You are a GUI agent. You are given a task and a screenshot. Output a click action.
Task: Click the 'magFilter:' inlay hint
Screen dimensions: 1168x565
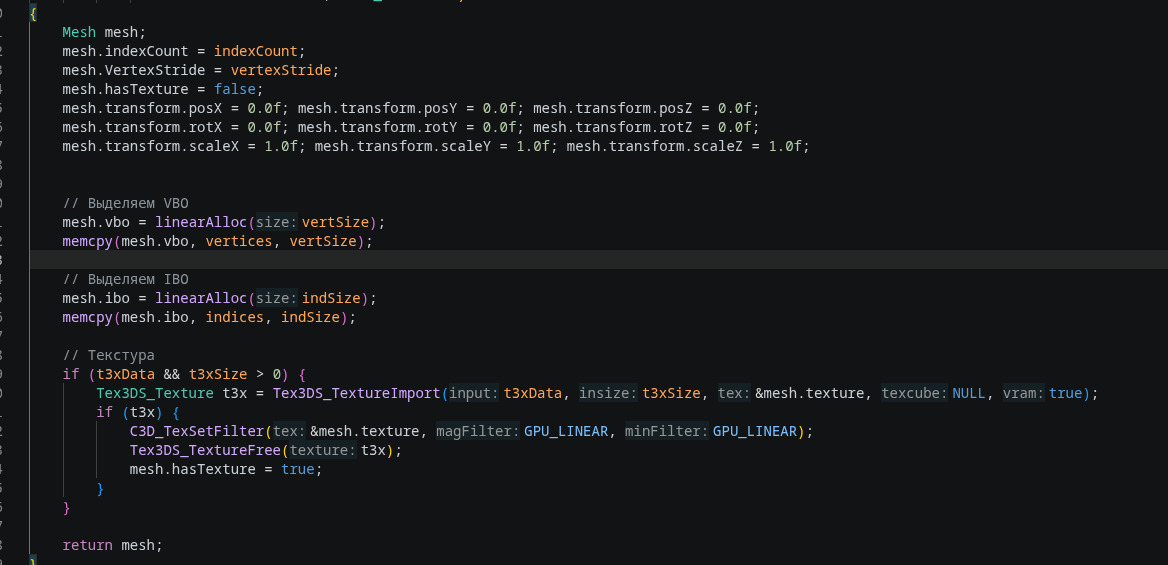(477, 431)
